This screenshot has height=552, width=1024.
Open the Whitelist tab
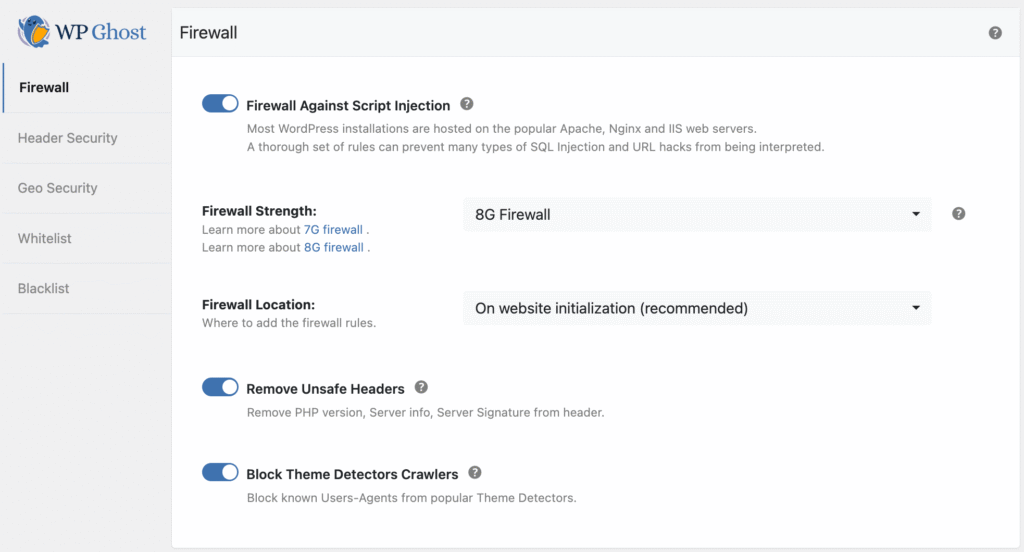point(87,238)
